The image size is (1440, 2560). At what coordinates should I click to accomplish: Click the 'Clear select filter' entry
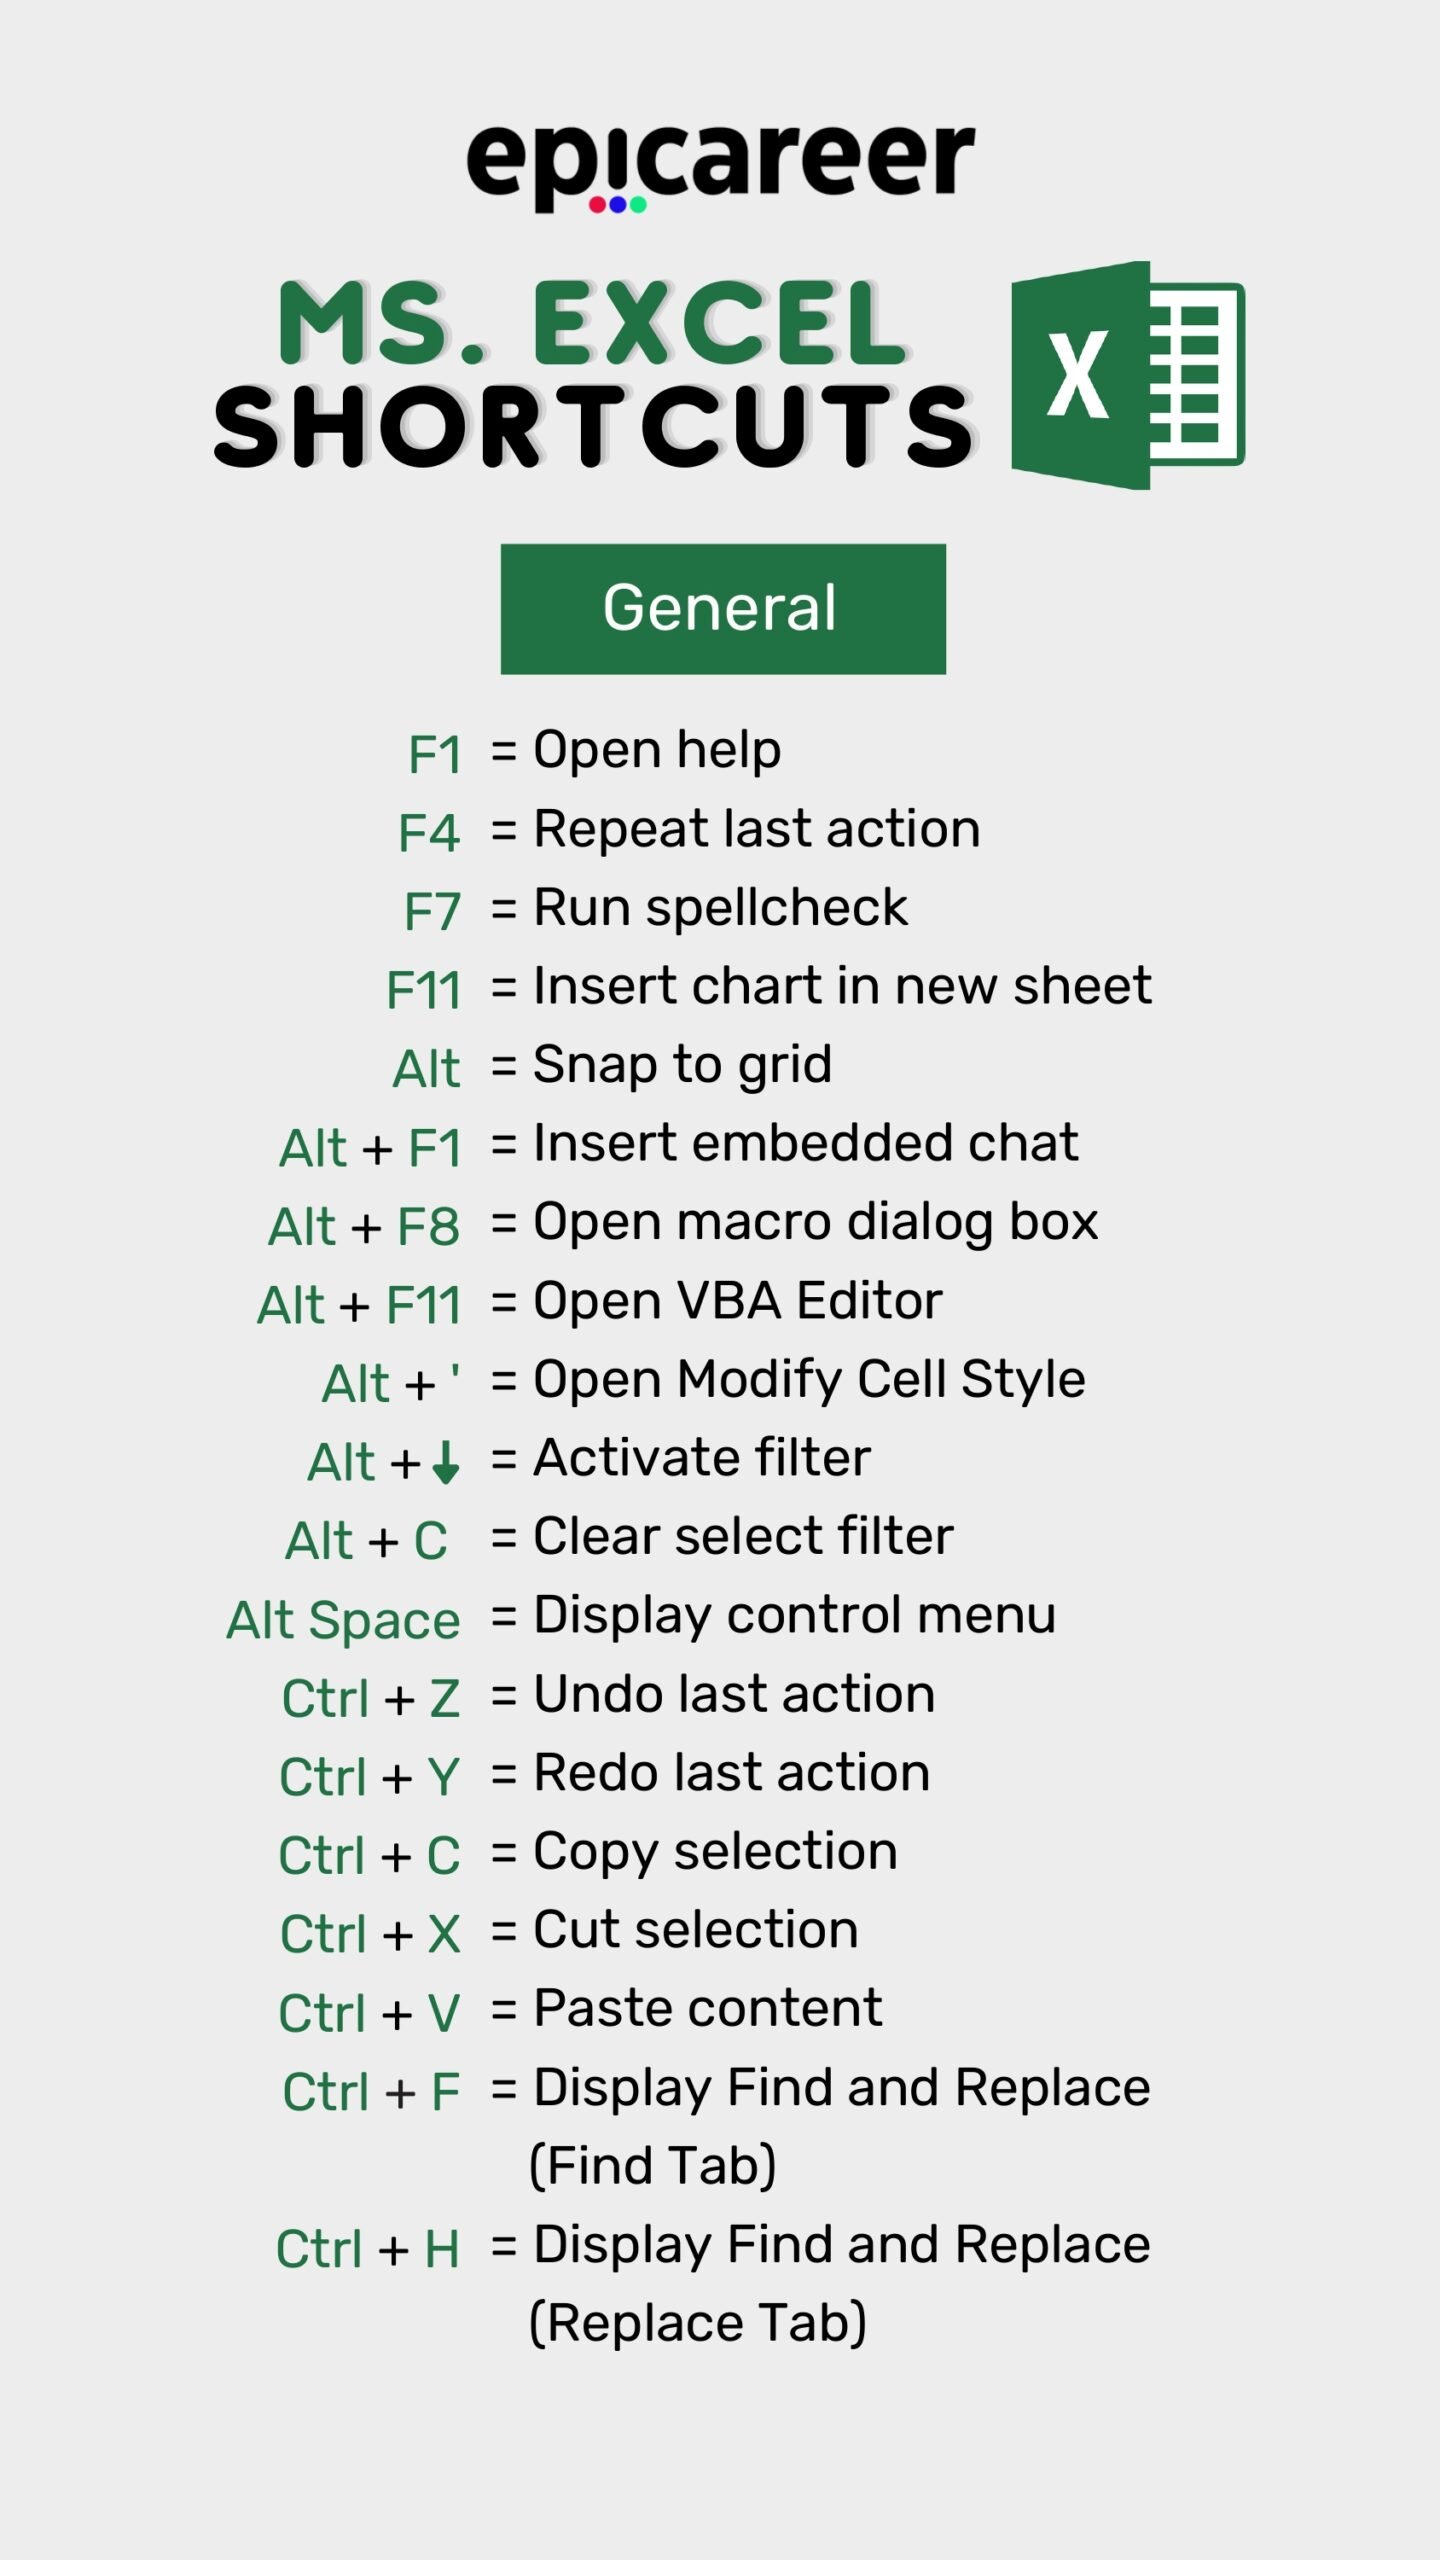[743, 1537]
